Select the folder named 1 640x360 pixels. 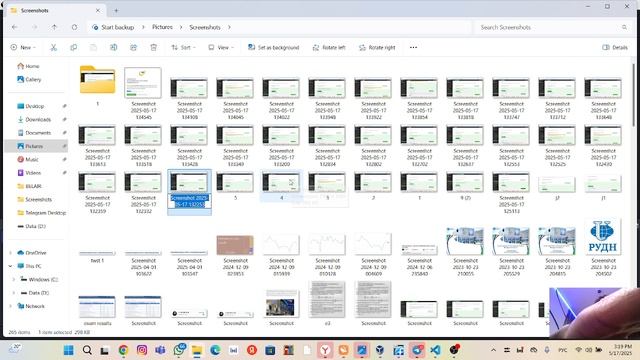pyautogui.click(x=97, y=86)
